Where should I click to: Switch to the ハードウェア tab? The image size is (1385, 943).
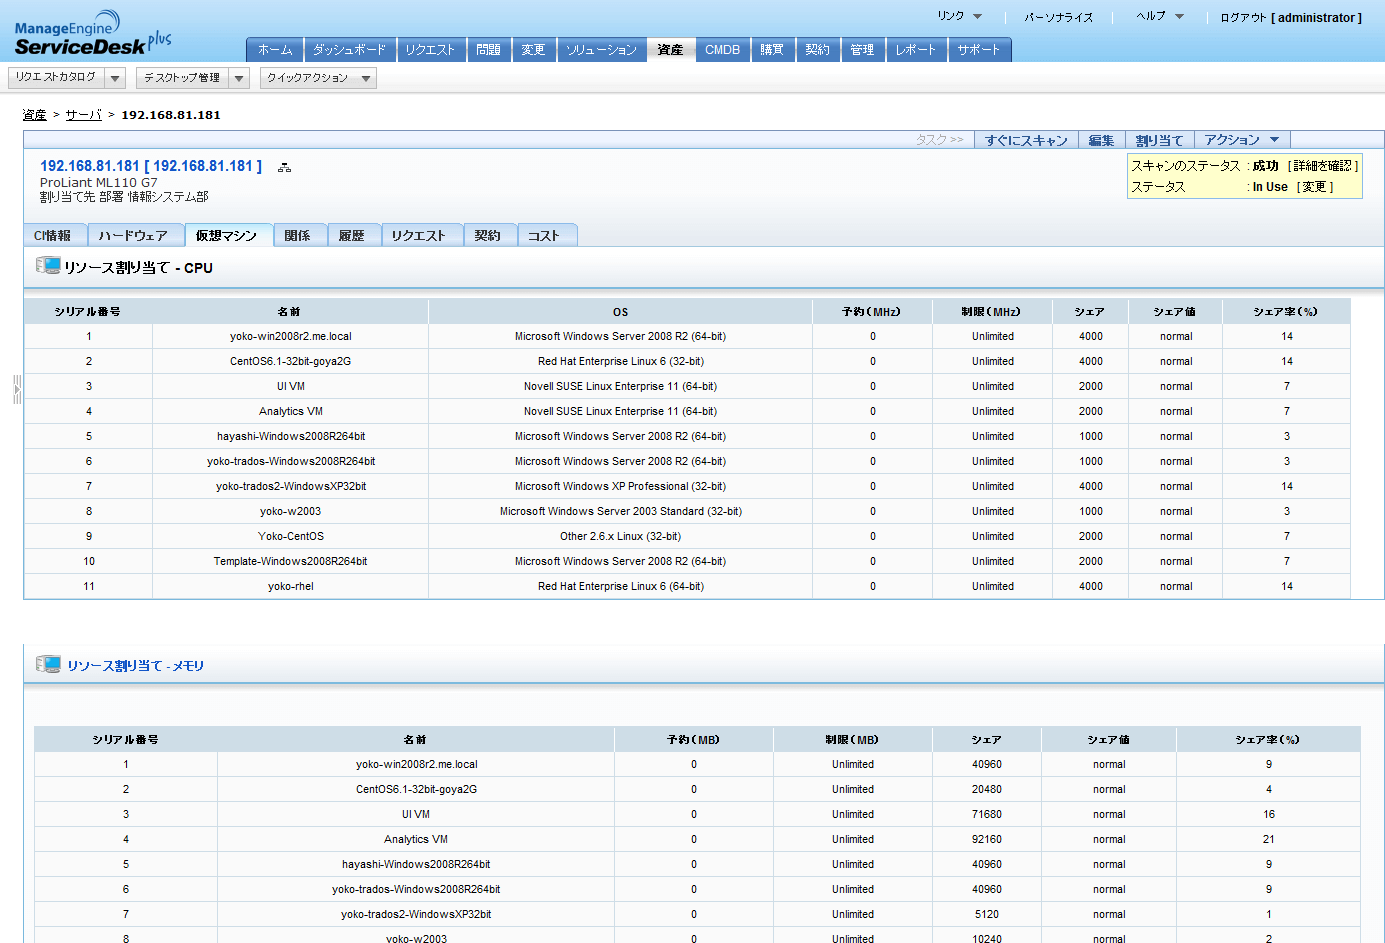(133, 236)
